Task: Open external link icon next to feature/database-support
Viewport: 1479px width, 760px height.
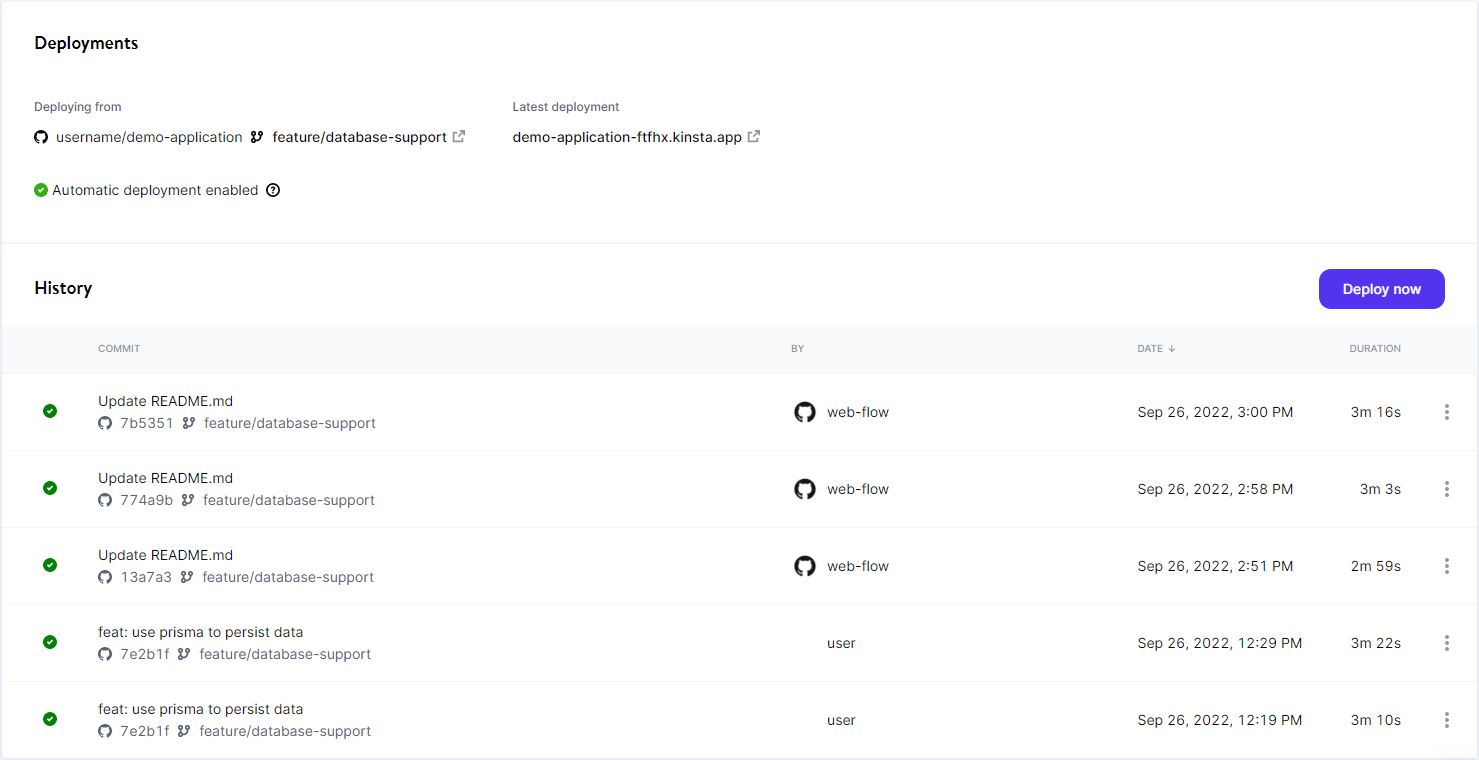Action: pos(459,137)
